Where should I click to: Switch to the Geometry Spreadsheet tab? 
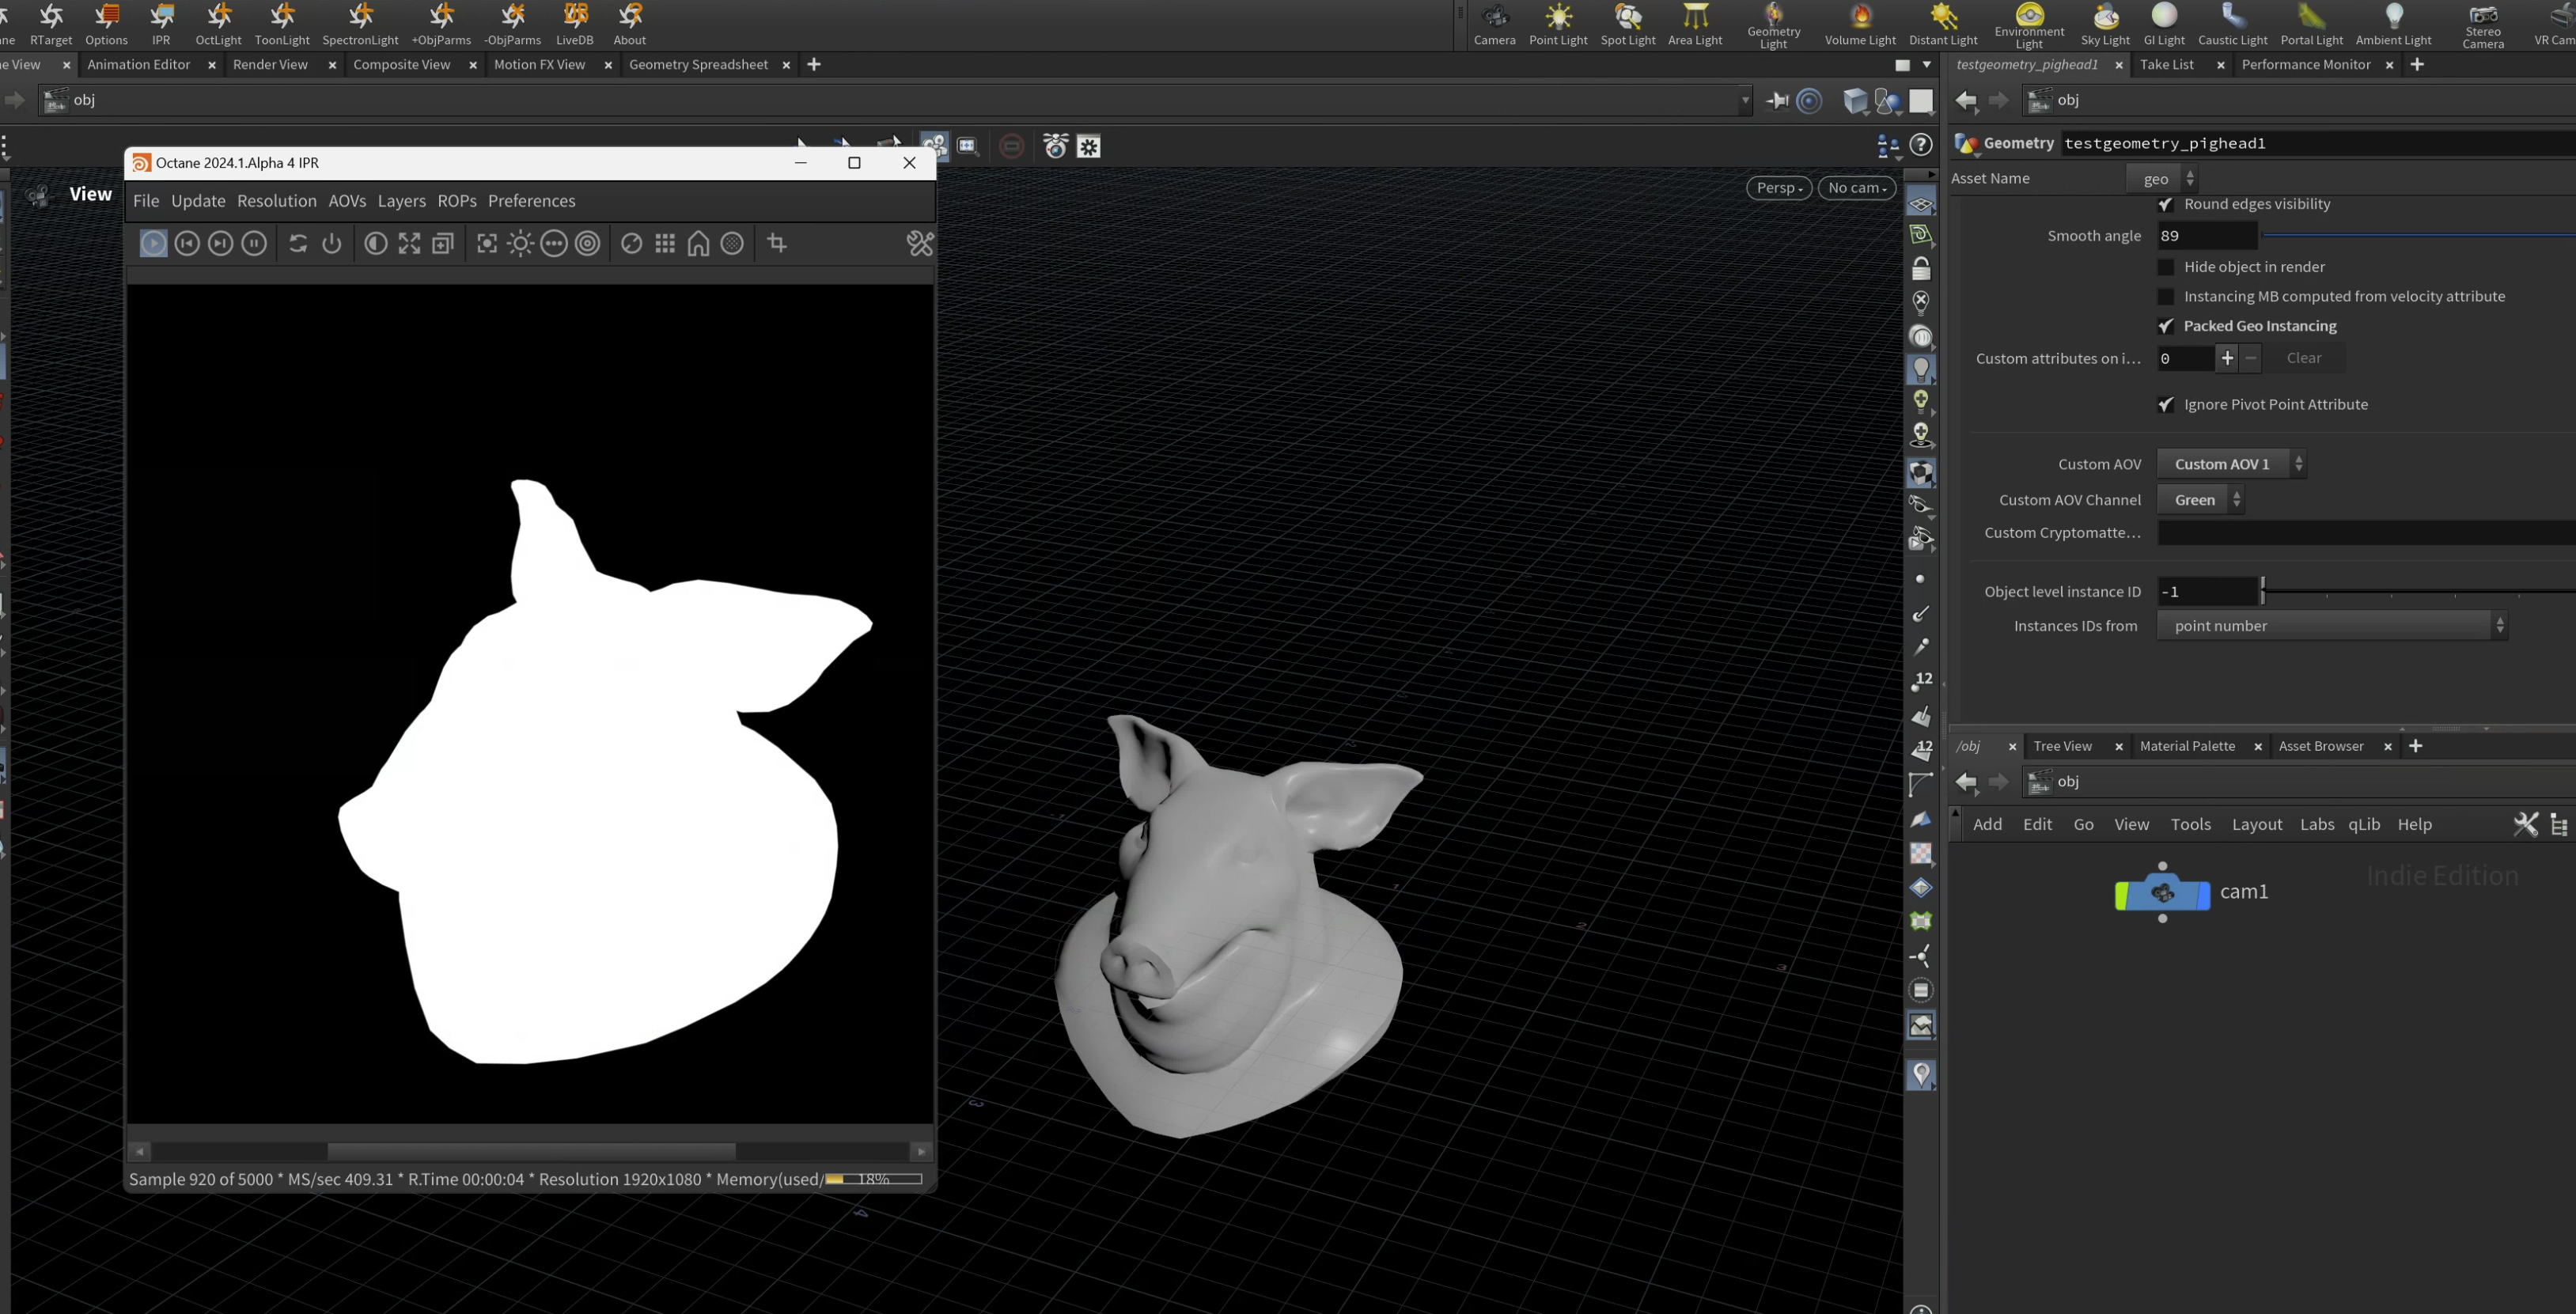click(698, 64)
